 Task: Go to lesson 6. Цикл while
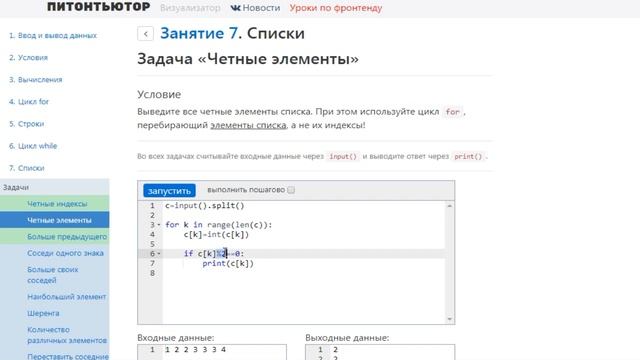point(33,146)
